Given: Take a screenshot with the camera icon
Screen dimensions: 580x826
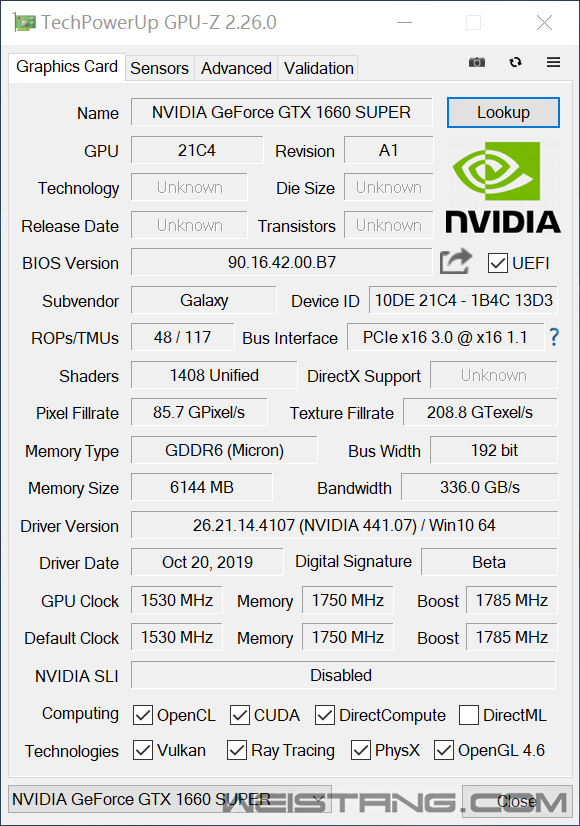Looking at the screenshot, I should point(477,62).
